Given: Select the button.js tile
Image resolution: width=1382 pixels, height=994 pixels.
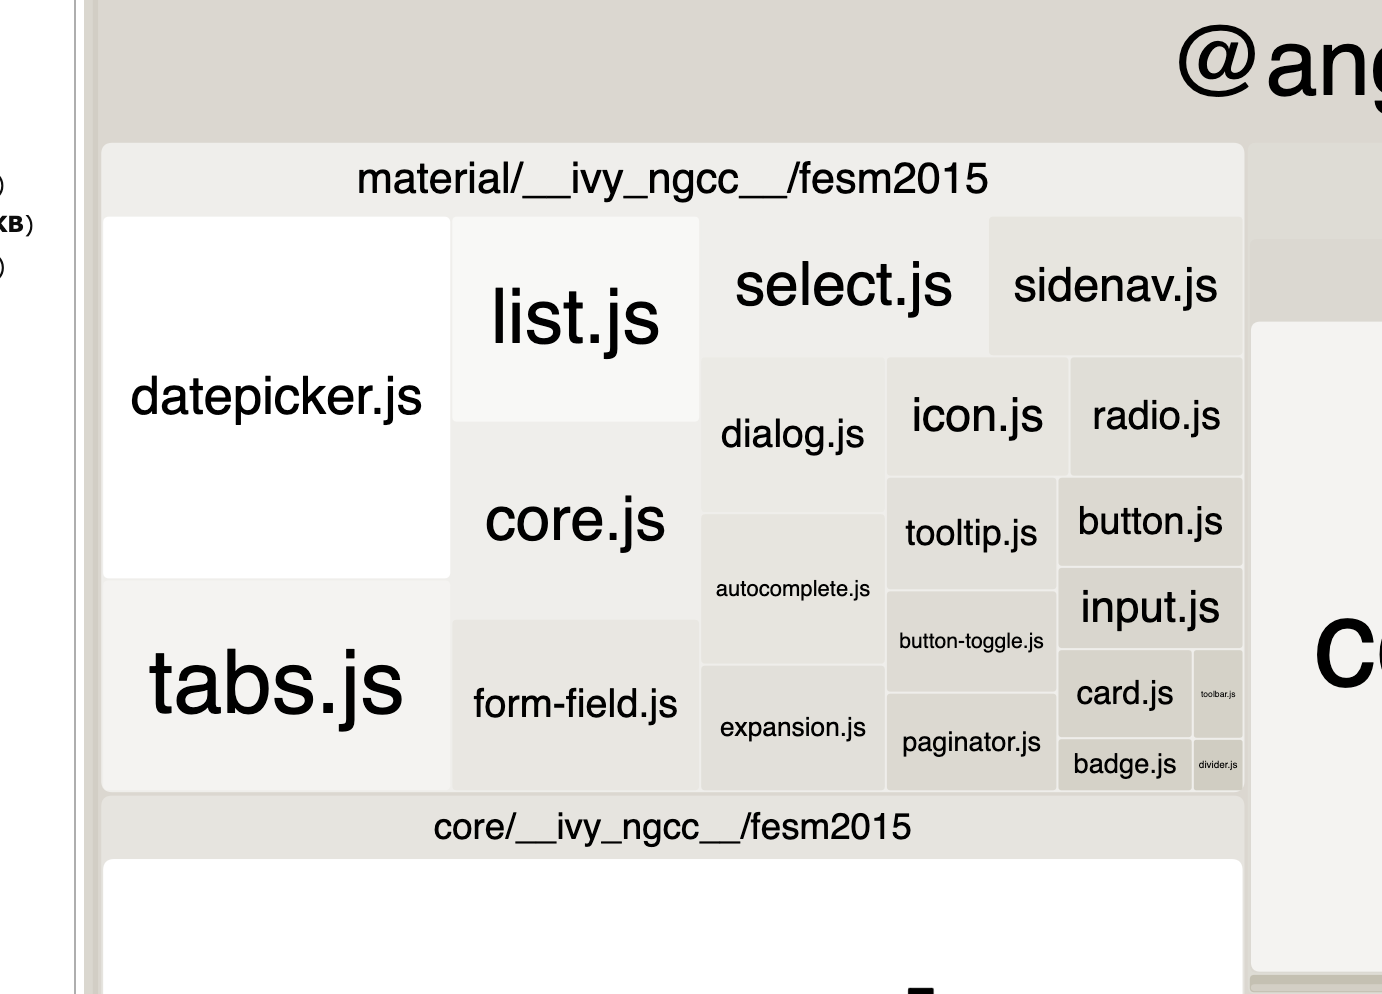Looking at the screenshot, I should click(x=1150, y=521).
